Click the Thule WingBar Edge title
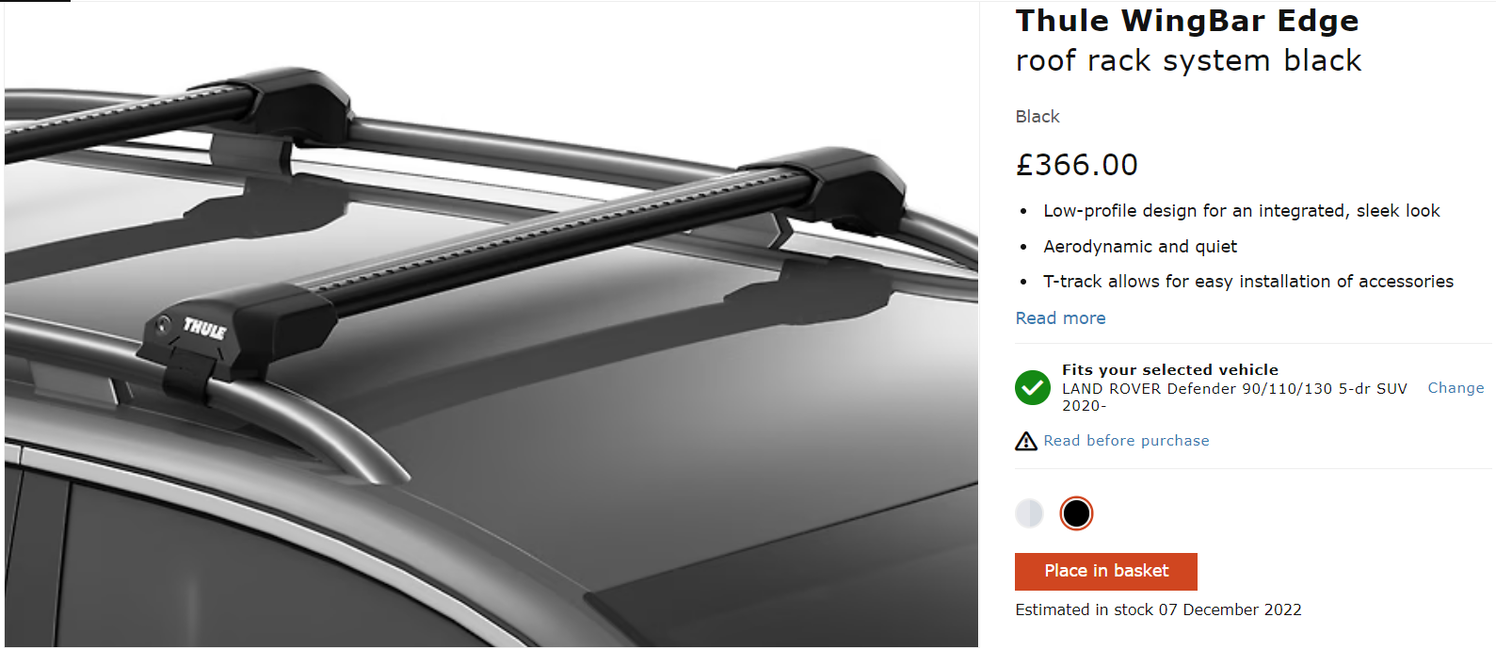The width and height of the screenshot is (1496, 650). pyautogui.click(x=1187, y=20)
